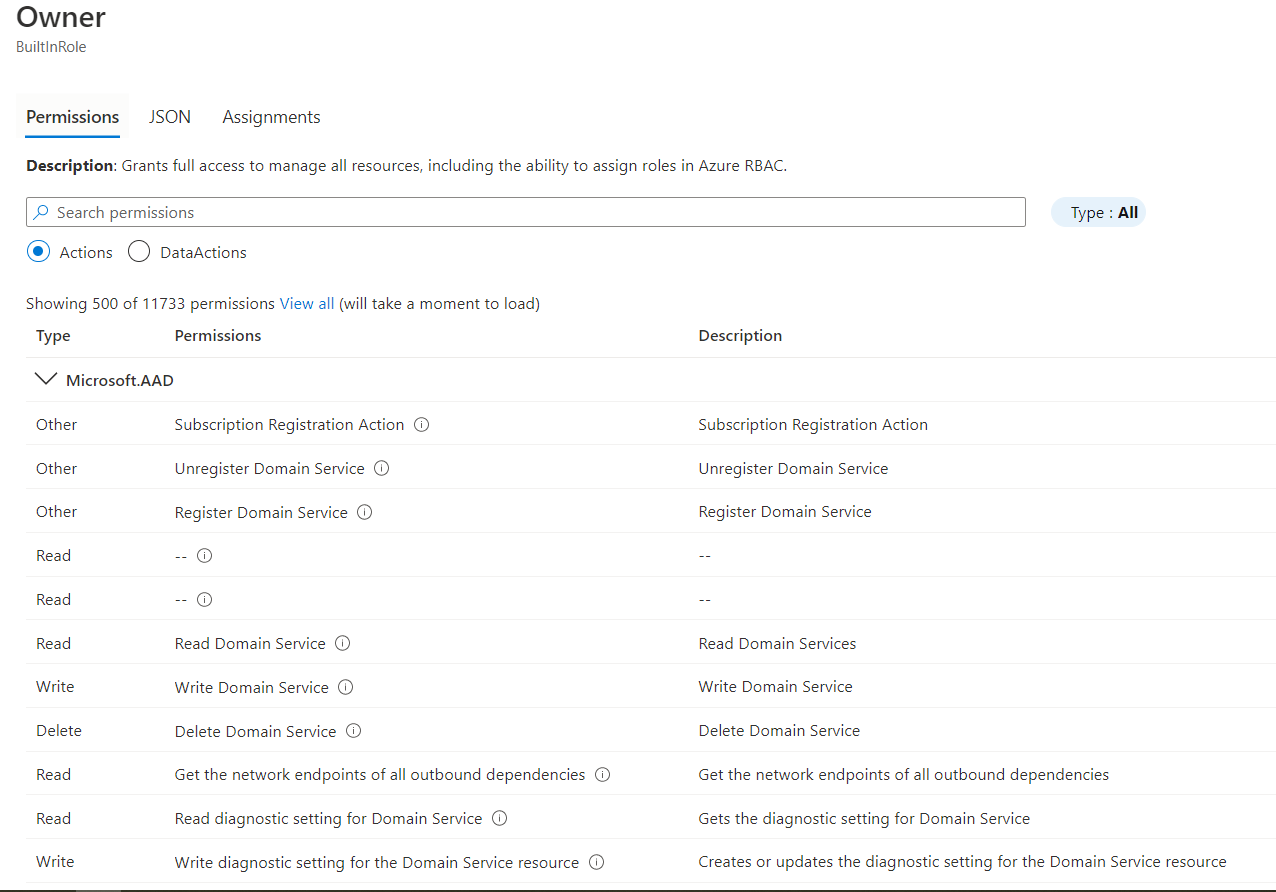Click the Delete Domain Service permission name
Image resolution: width=1276 pixels, height=892 pixels.
pyautogui.click(x=255, y=731)
